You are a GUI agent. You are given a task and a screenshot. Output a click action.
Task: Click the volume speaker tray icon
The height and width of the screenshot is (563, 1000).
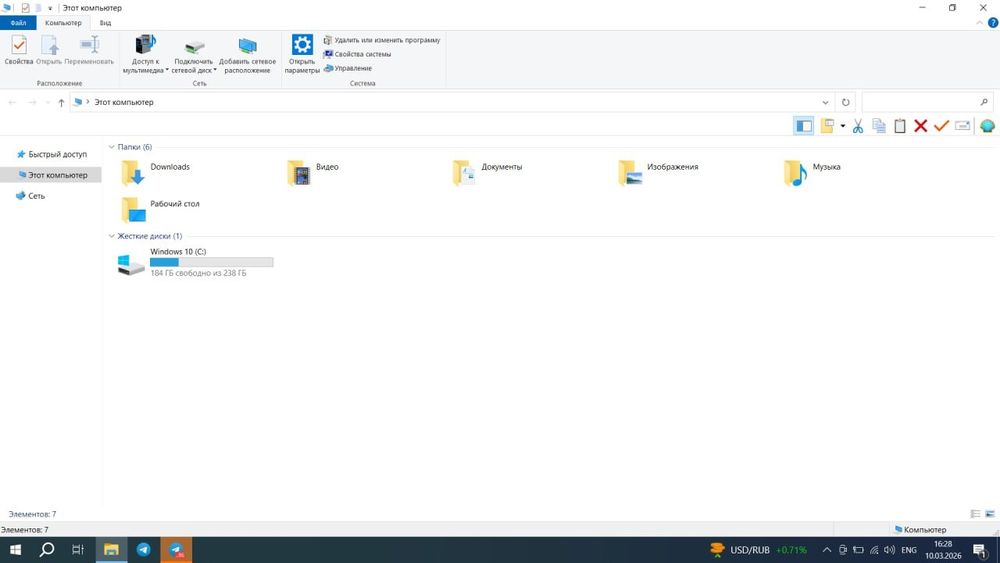pyautogui.click(x=890, y=550)
